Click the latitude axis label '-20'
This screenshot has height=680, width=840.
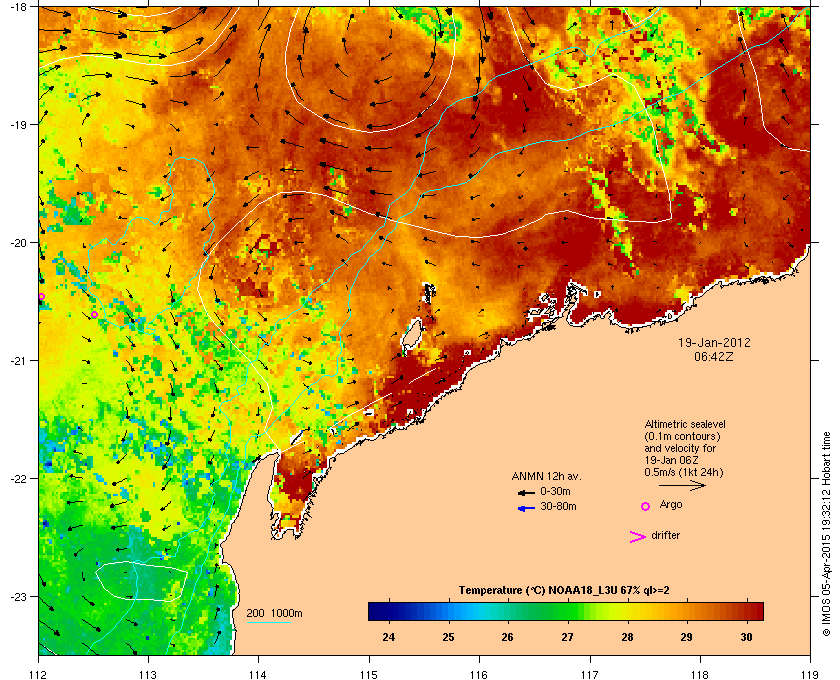(x=18, y=243)
